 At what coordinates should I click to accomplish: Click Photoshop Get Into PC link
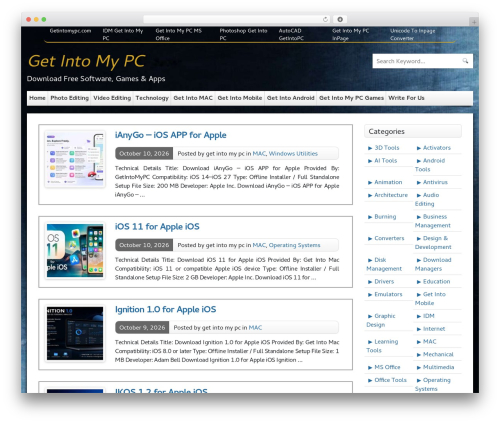[x=243, y=34]
